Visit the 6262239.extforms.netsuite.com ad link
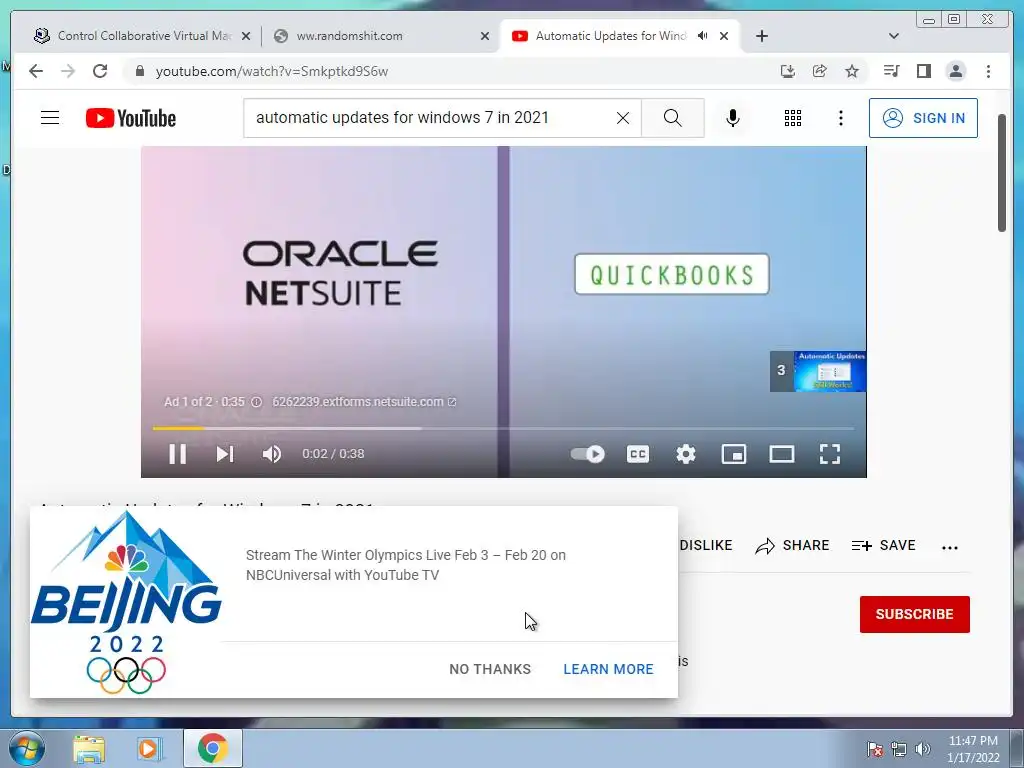1024x768 pixels. click(364, 402)
